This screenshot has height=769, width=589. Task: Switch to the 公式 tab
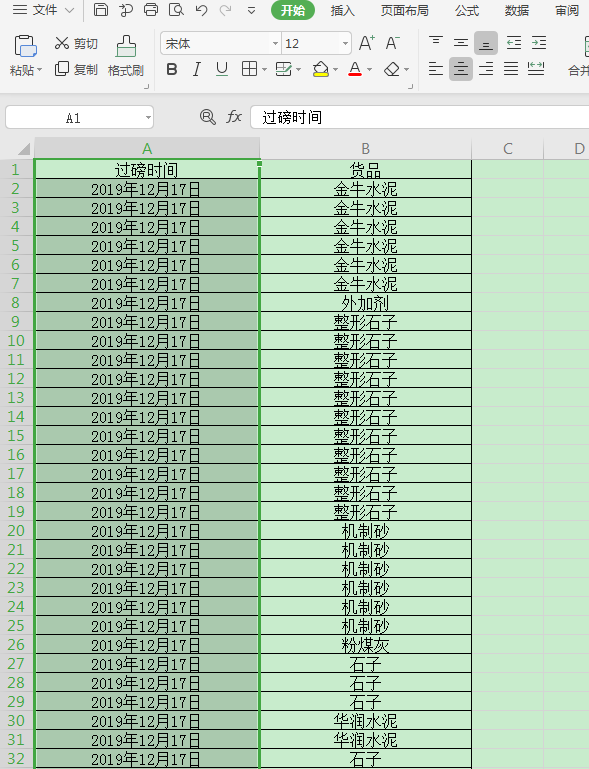pos(466,10)
